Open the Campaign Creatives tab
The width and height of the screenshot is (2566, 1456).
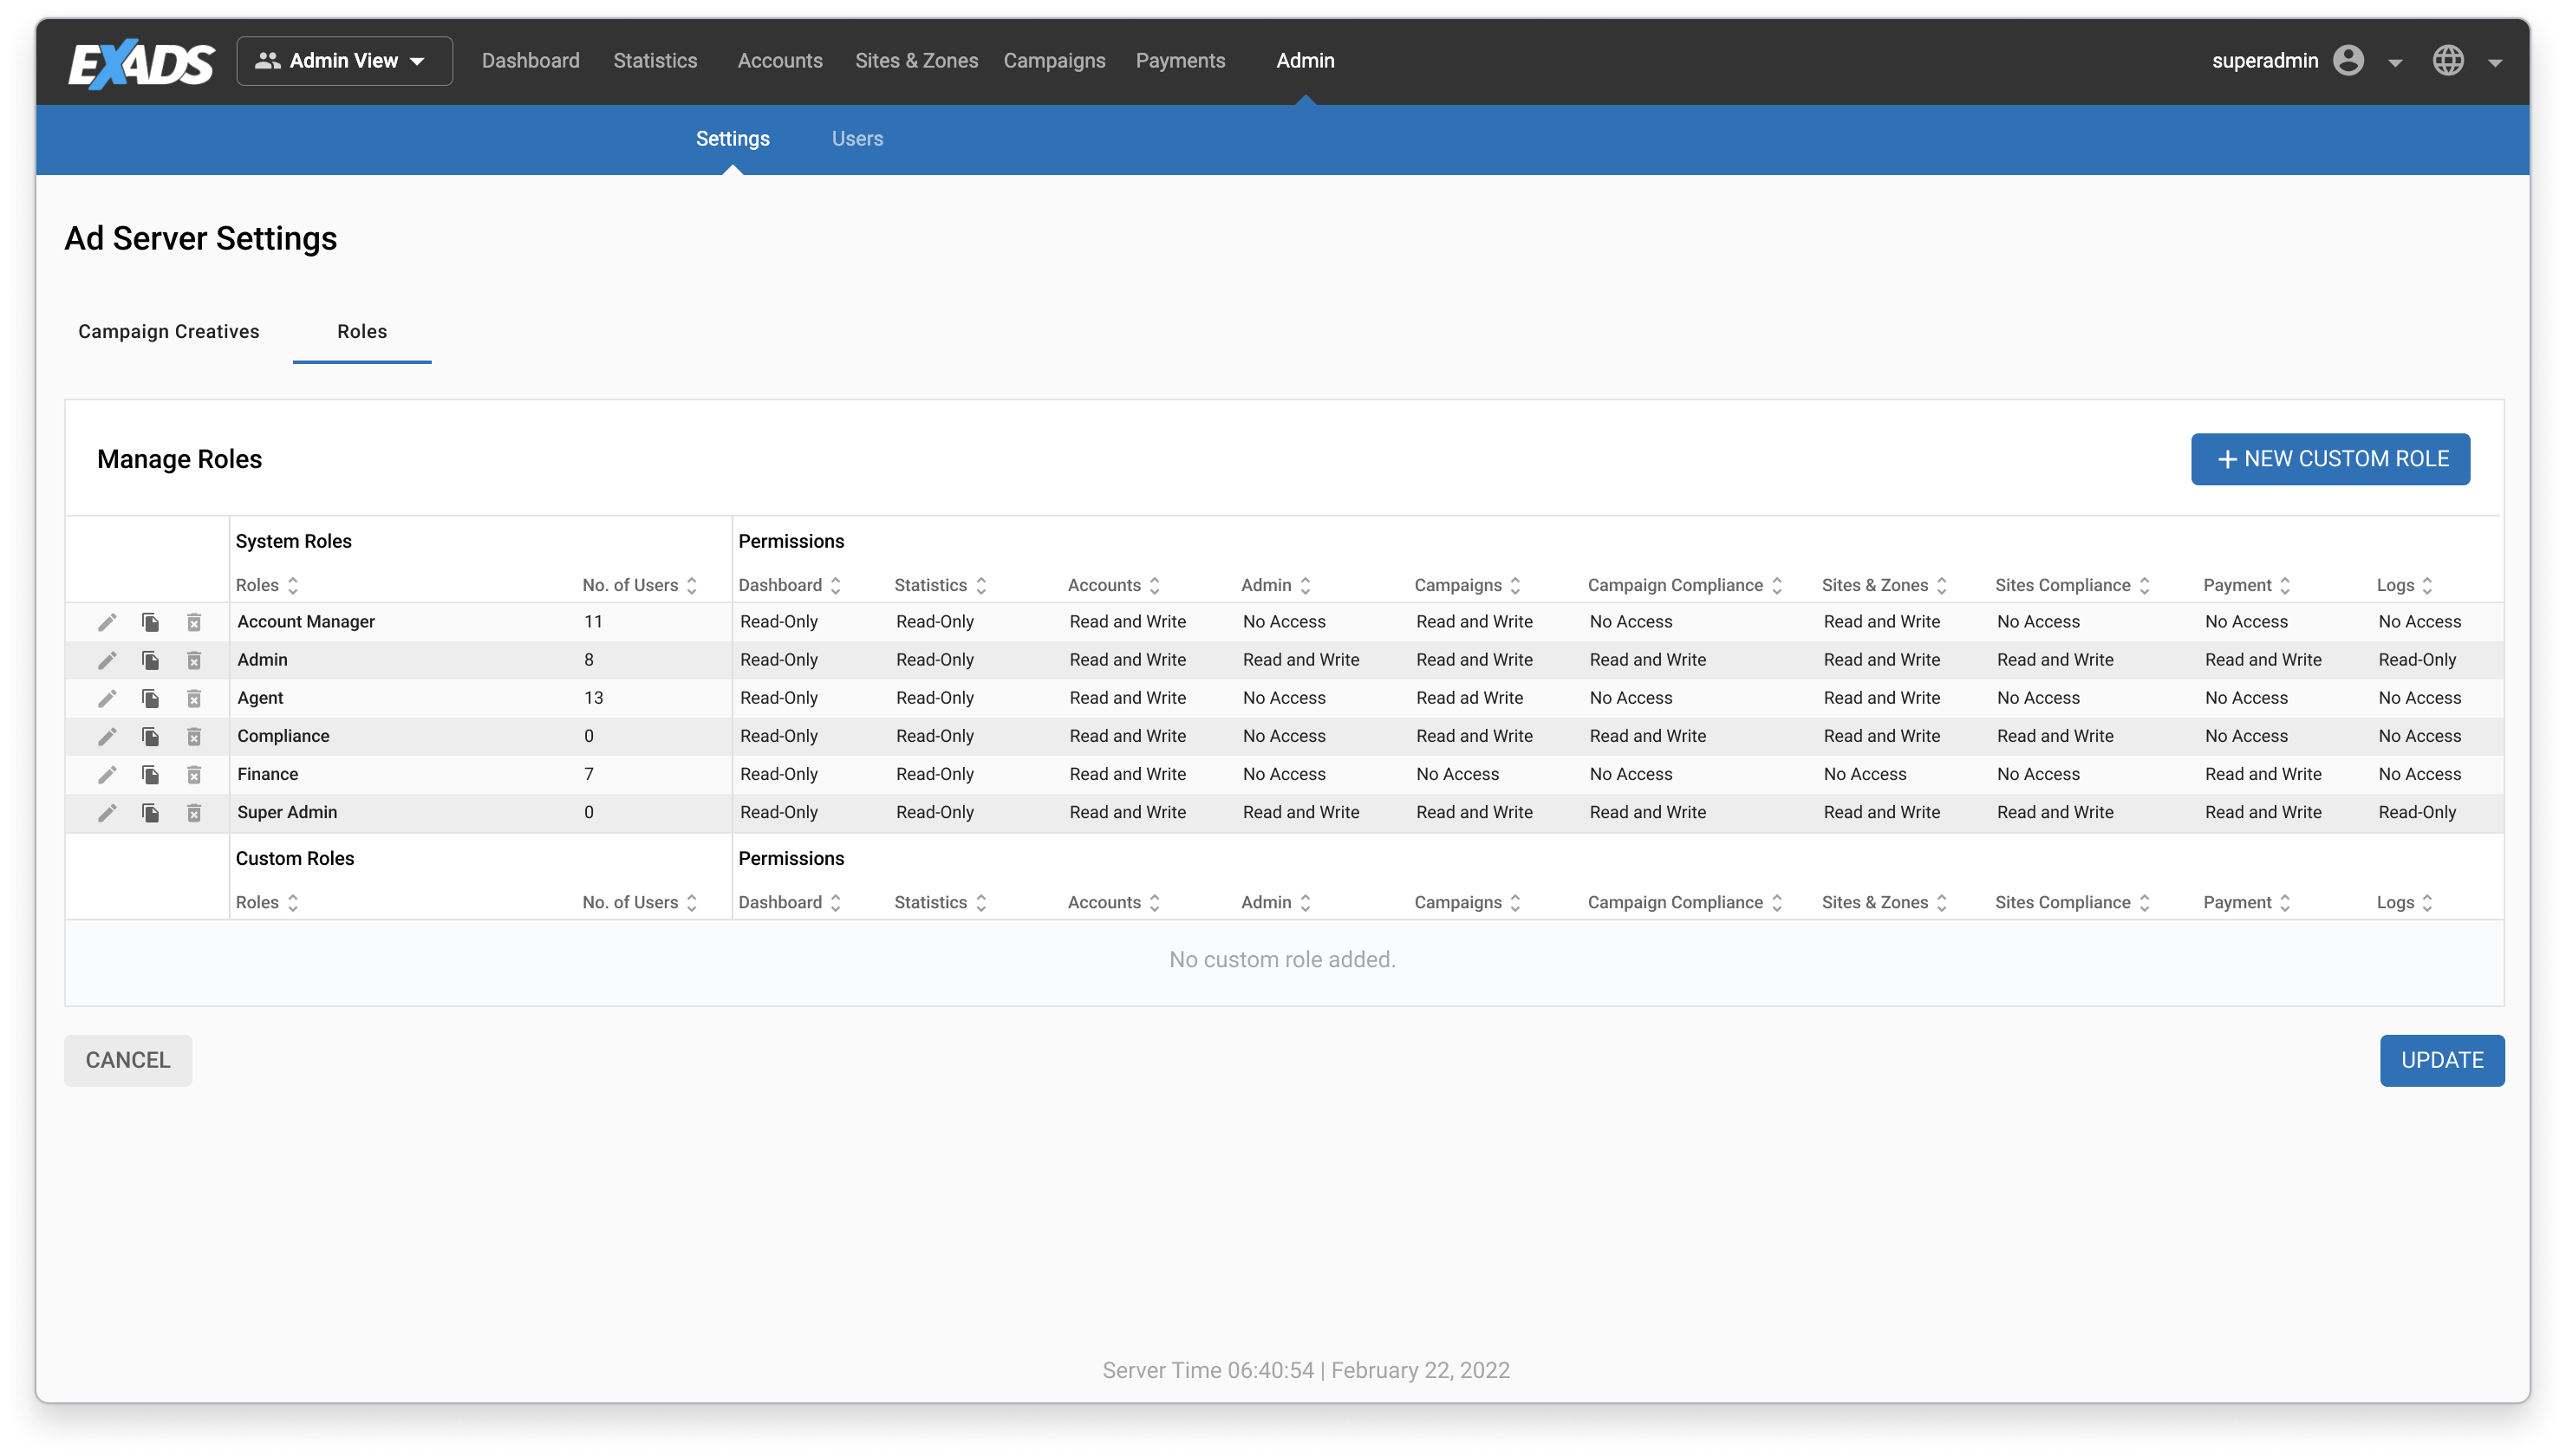[168, 332]
